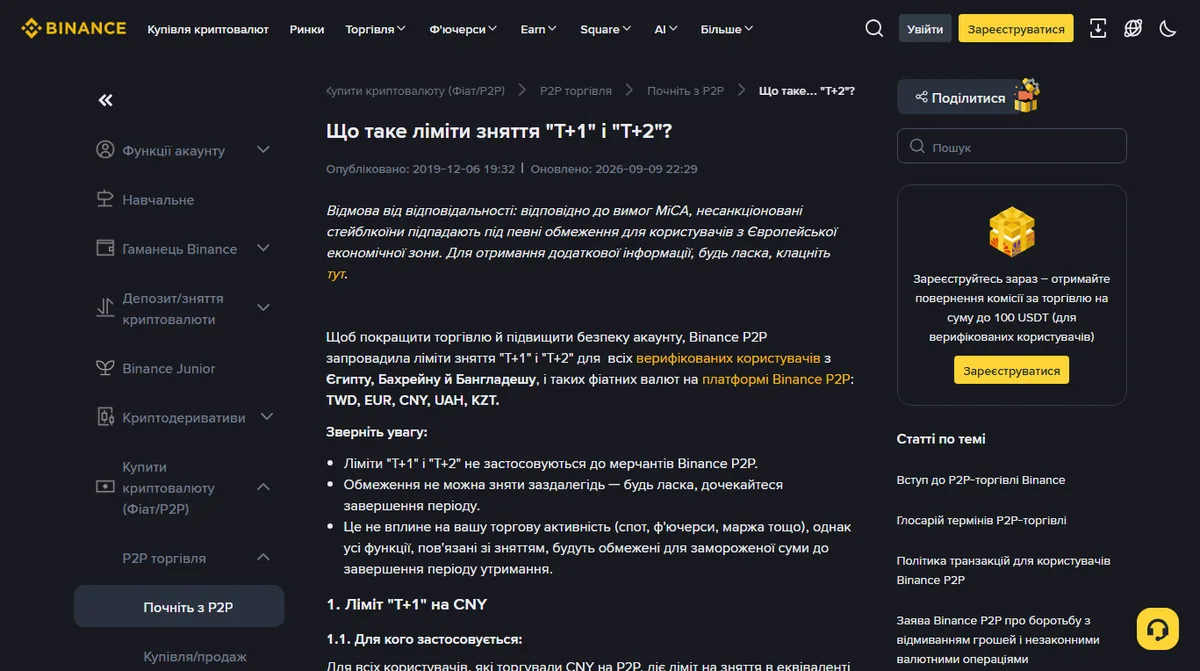Screen dimensions: 1200x671
Task: Go to P2P торгівля breadcrumb
Action: [576, 90]
